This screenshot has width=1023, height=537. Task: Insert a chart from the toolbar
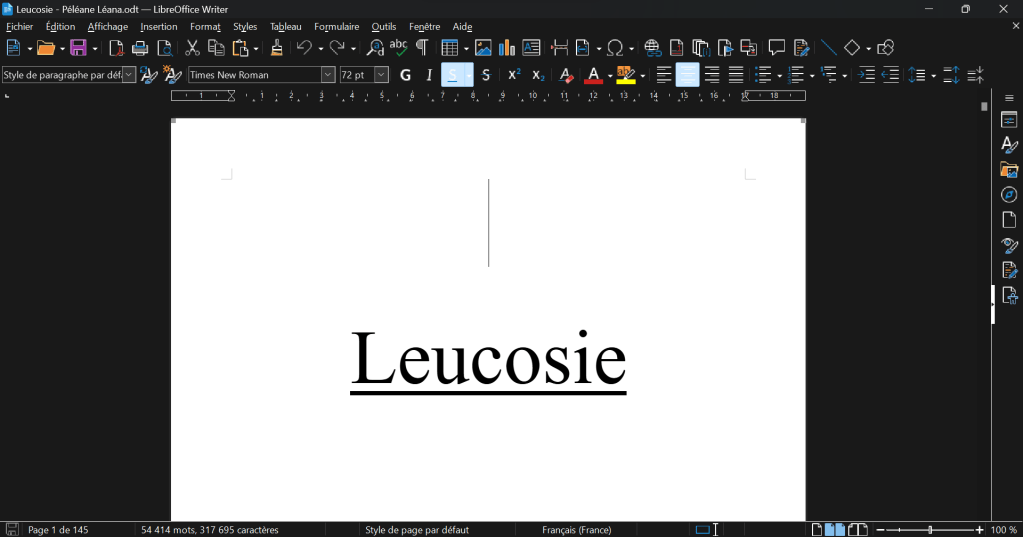(507, 48)
